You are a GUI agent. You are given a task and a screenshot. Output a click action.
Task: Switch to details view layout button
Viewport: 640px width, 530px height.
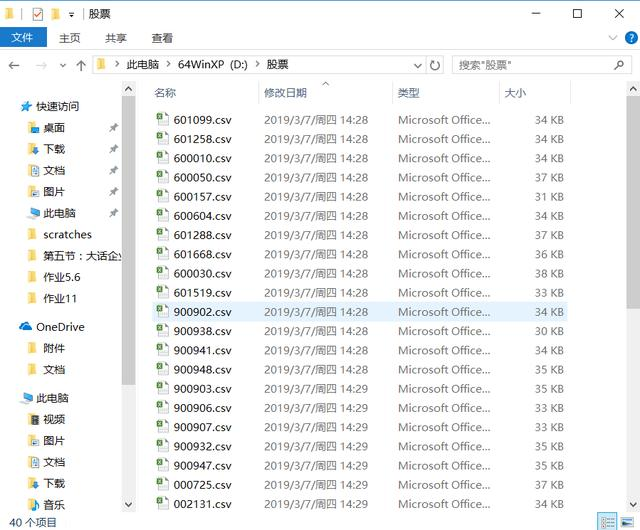pos(607,522)
